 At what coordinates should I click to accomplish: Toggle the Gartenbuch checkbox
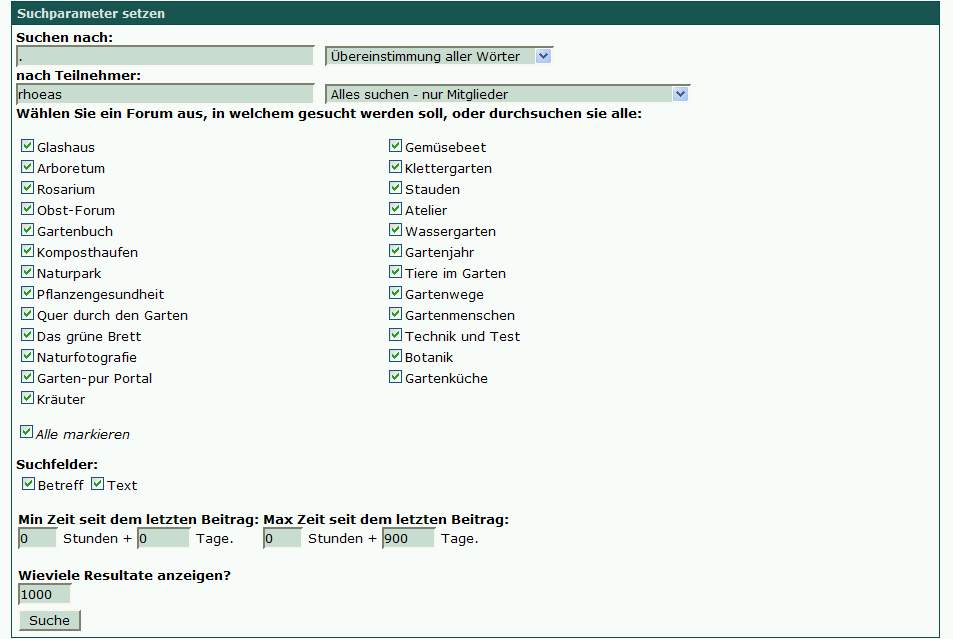click(x=27, y=230)
